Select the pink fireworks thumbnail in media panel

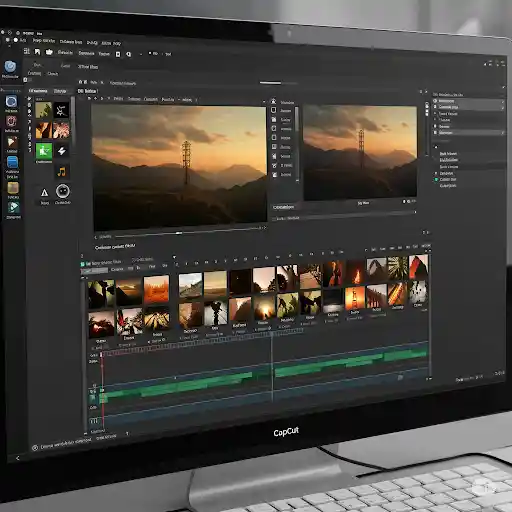tap(62, 130)
